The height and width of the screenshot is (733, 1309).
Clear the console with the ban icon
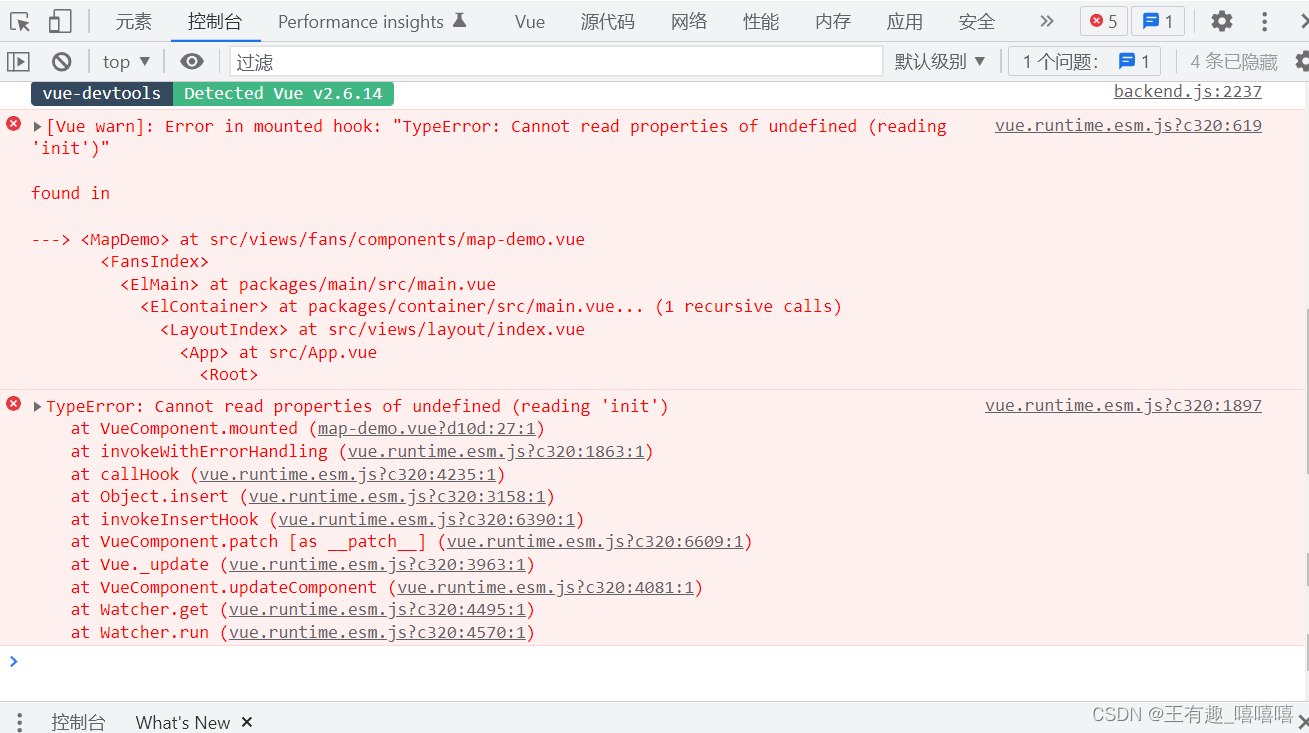62,62
